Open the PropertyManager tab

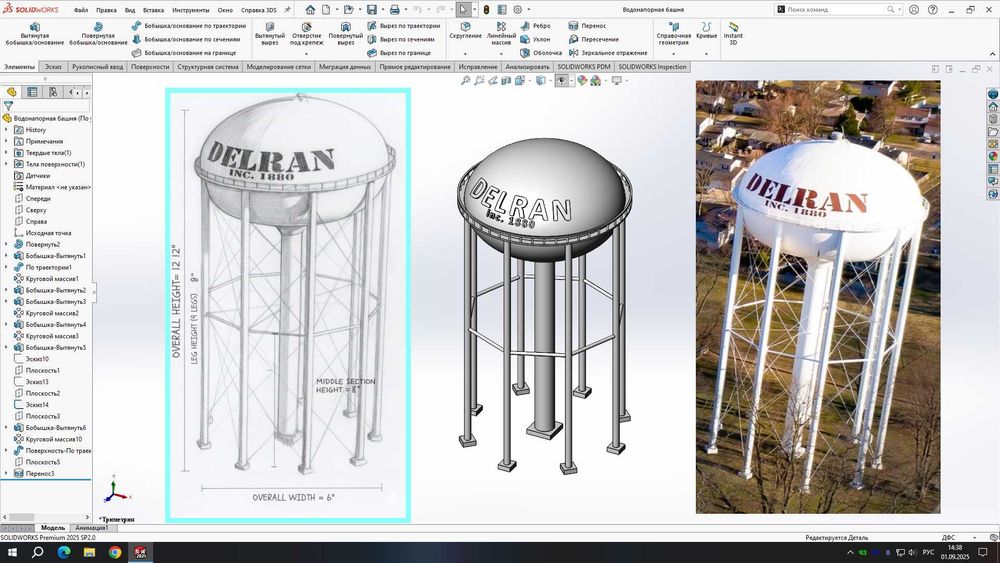point(32,92)
